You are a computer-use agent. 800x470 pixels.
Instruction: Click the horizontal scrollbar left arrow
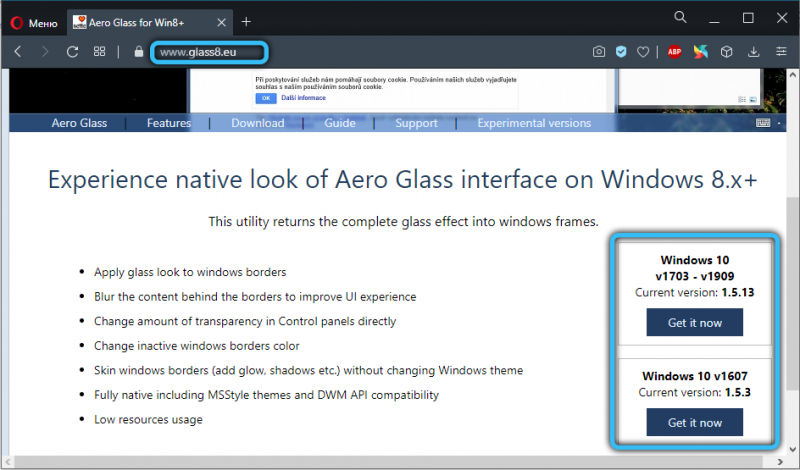8,462
